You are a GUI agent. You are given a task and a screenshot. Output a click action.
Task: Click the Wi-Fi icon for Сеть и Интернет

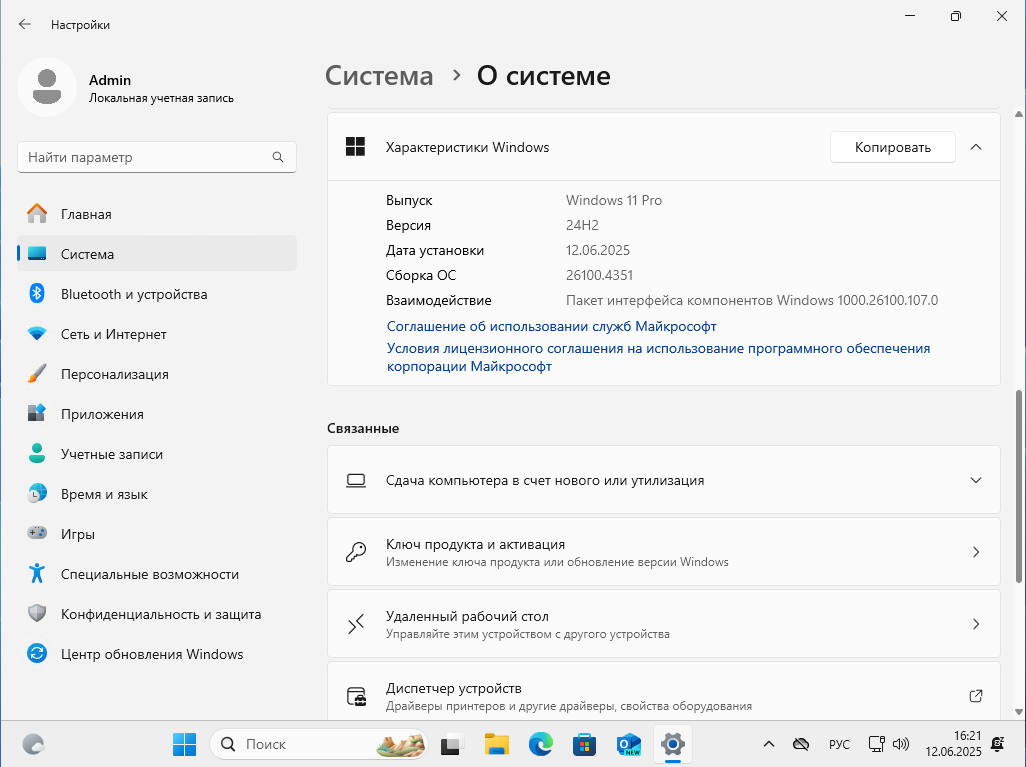tap(37, 334)
